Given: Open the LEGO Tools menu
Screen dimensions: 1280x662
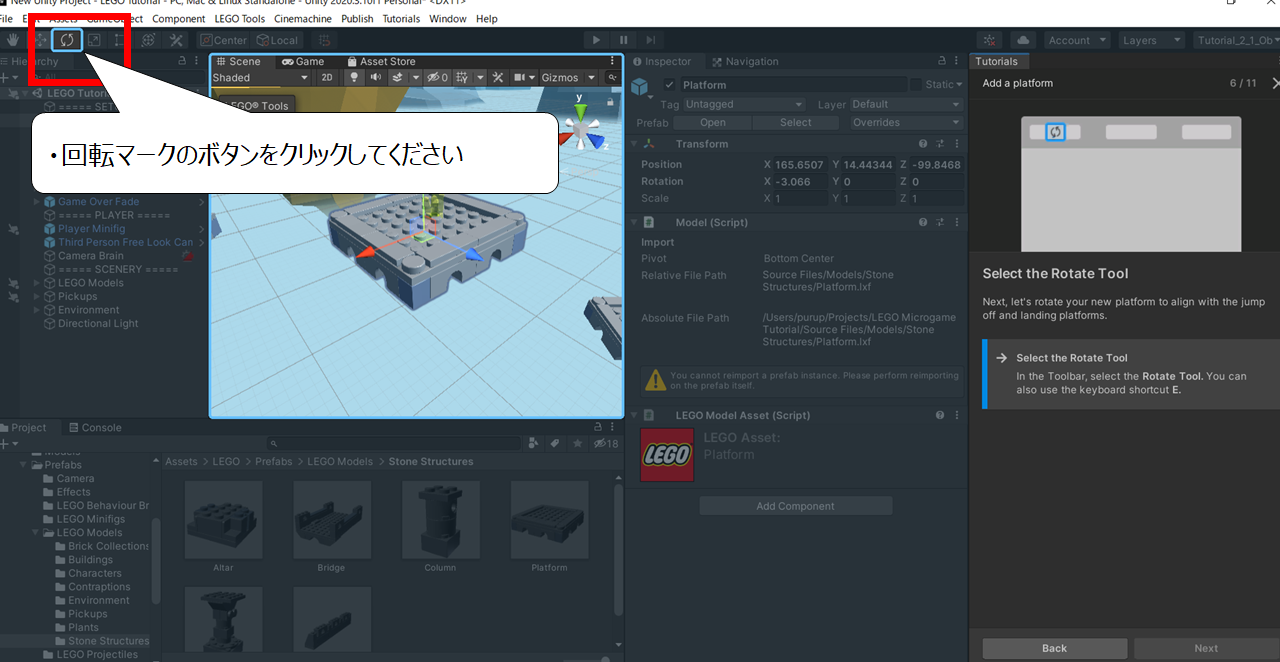Looking at the screenshot, I should pos(240,19).
